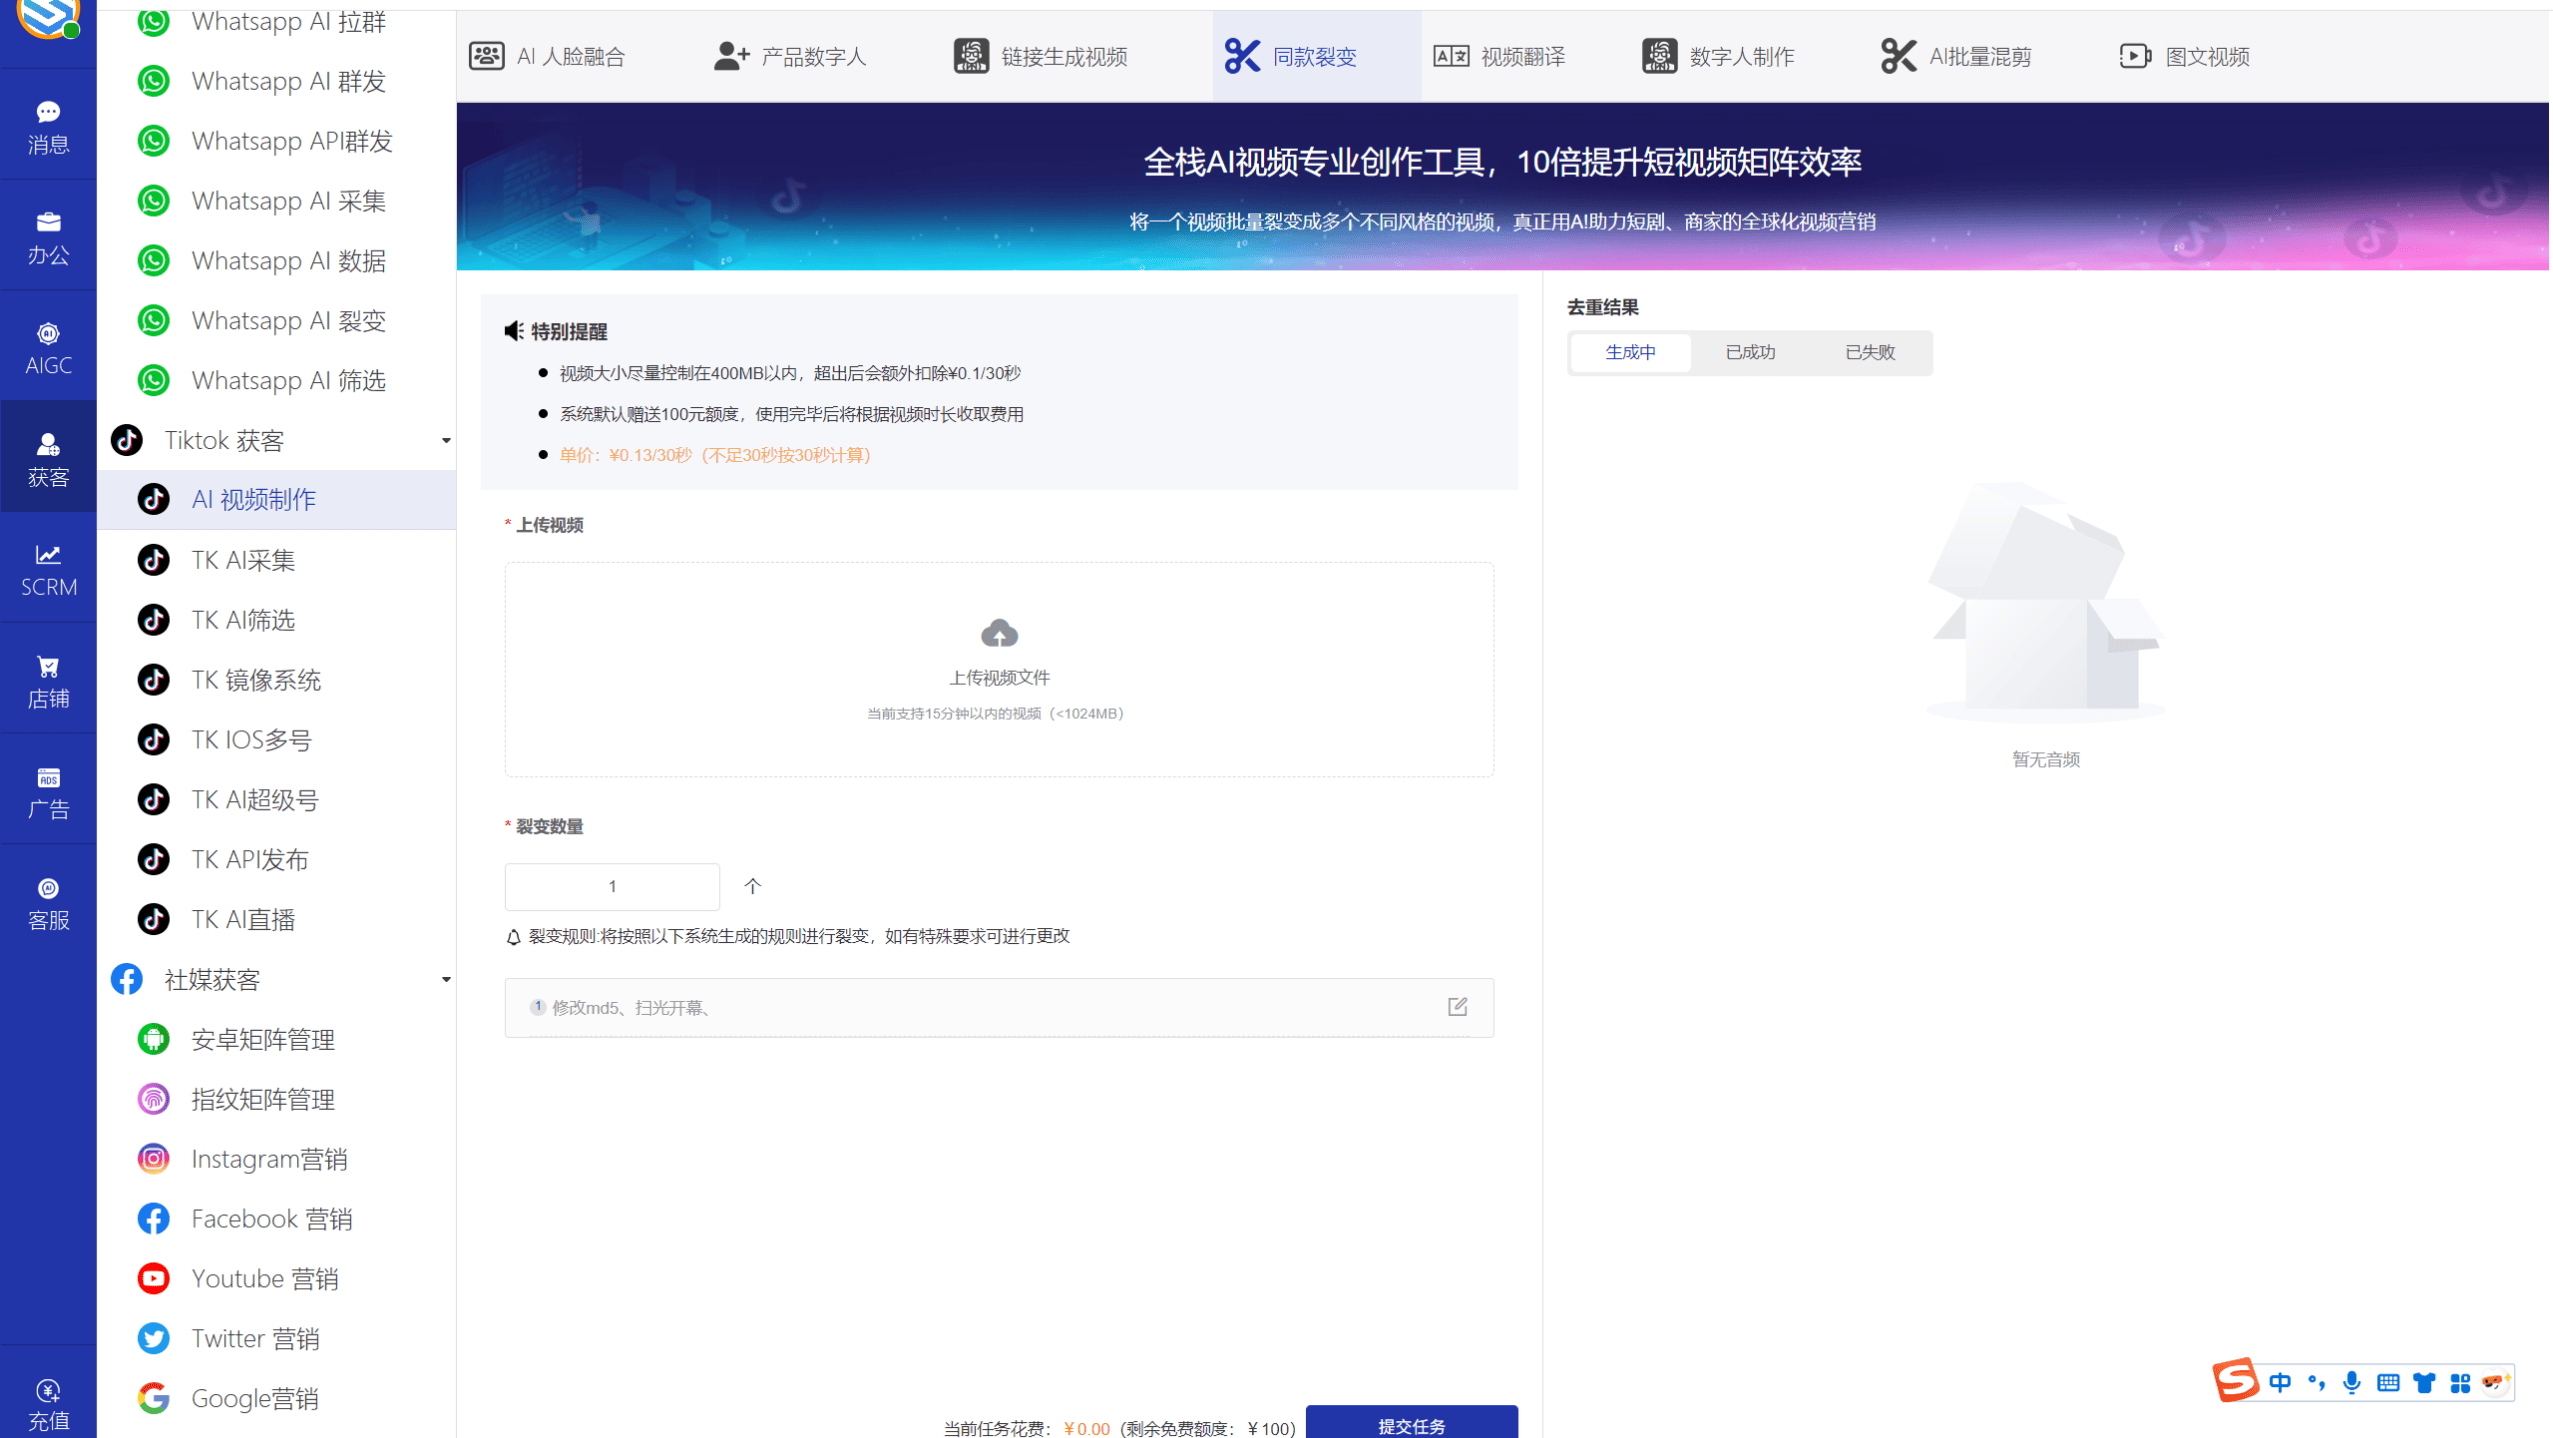Switch results to 已失败

coord(1869,352)
